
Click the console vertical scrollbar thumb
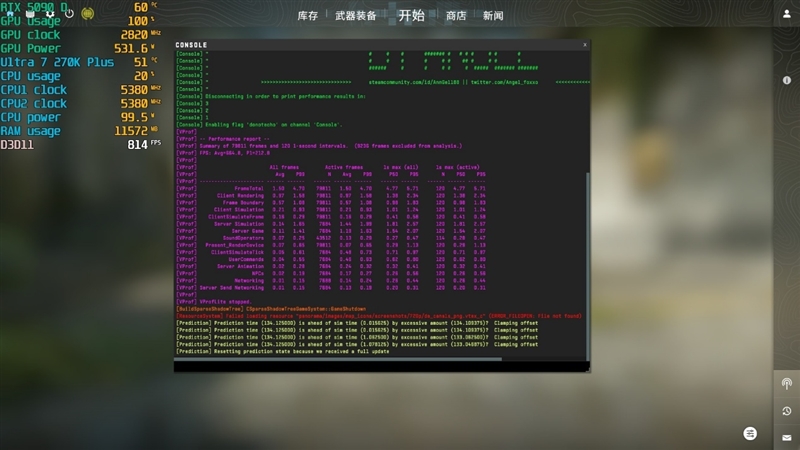(x=588, y=266)
